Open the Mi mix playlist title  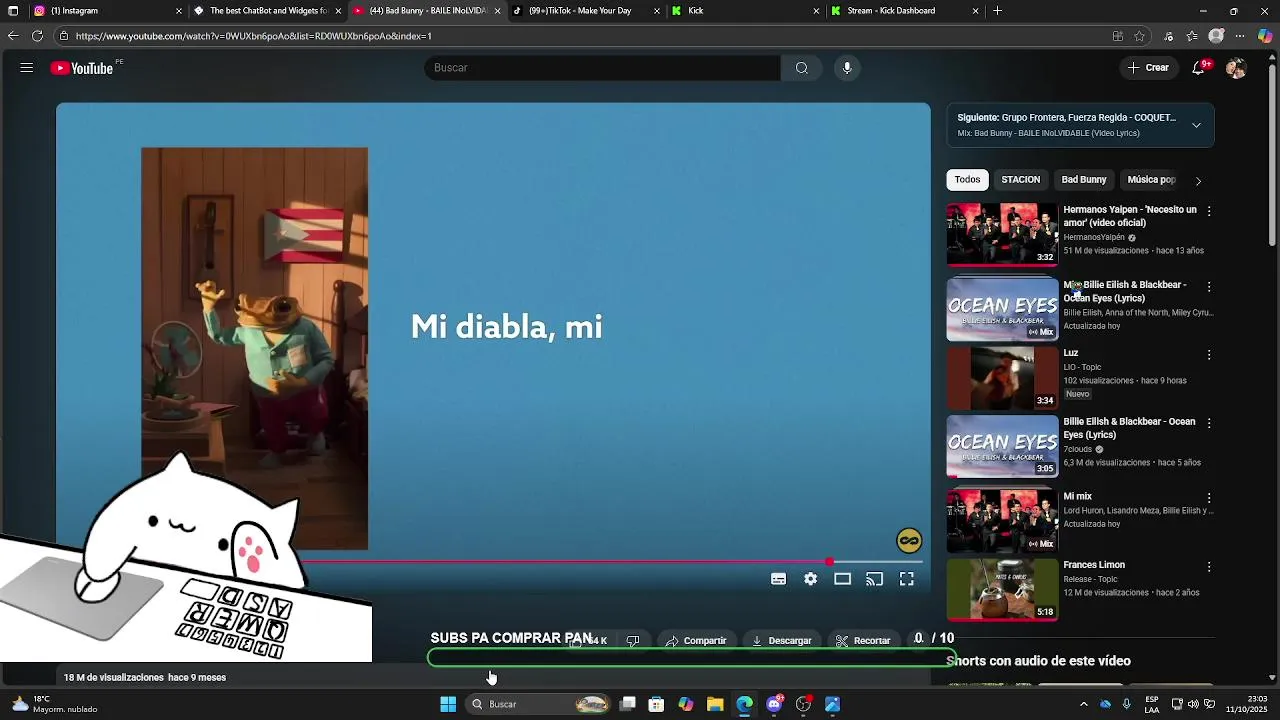[x=1077, y=497]
